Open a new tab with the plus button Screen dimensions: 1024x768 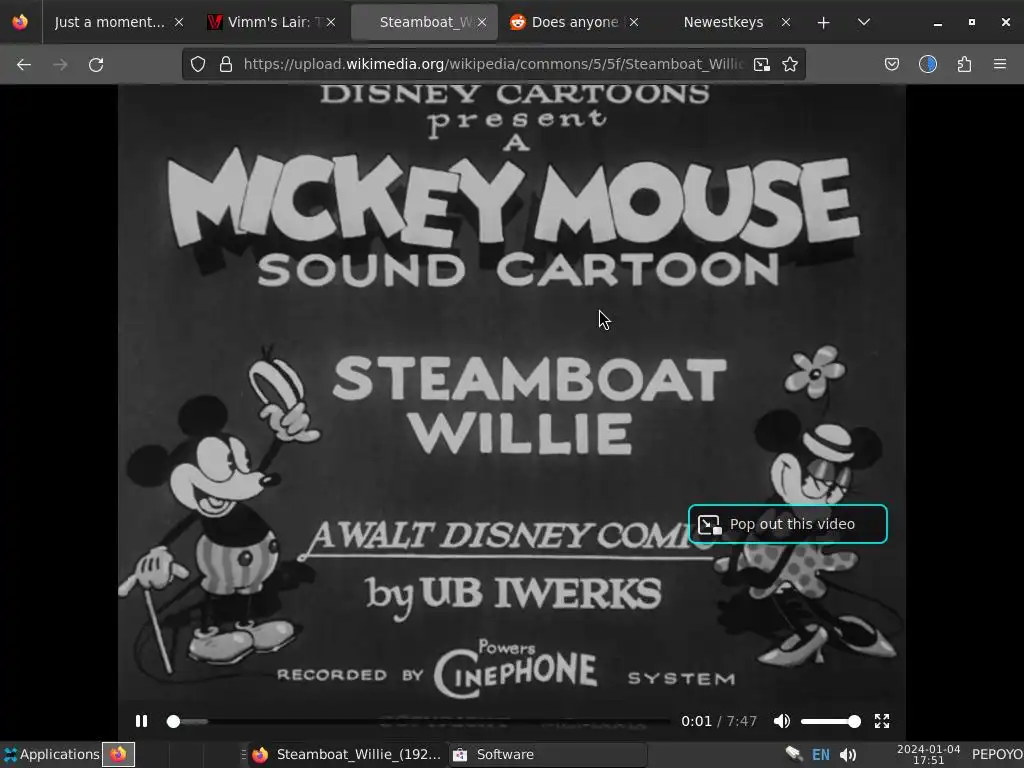click(x=824, y=22)
